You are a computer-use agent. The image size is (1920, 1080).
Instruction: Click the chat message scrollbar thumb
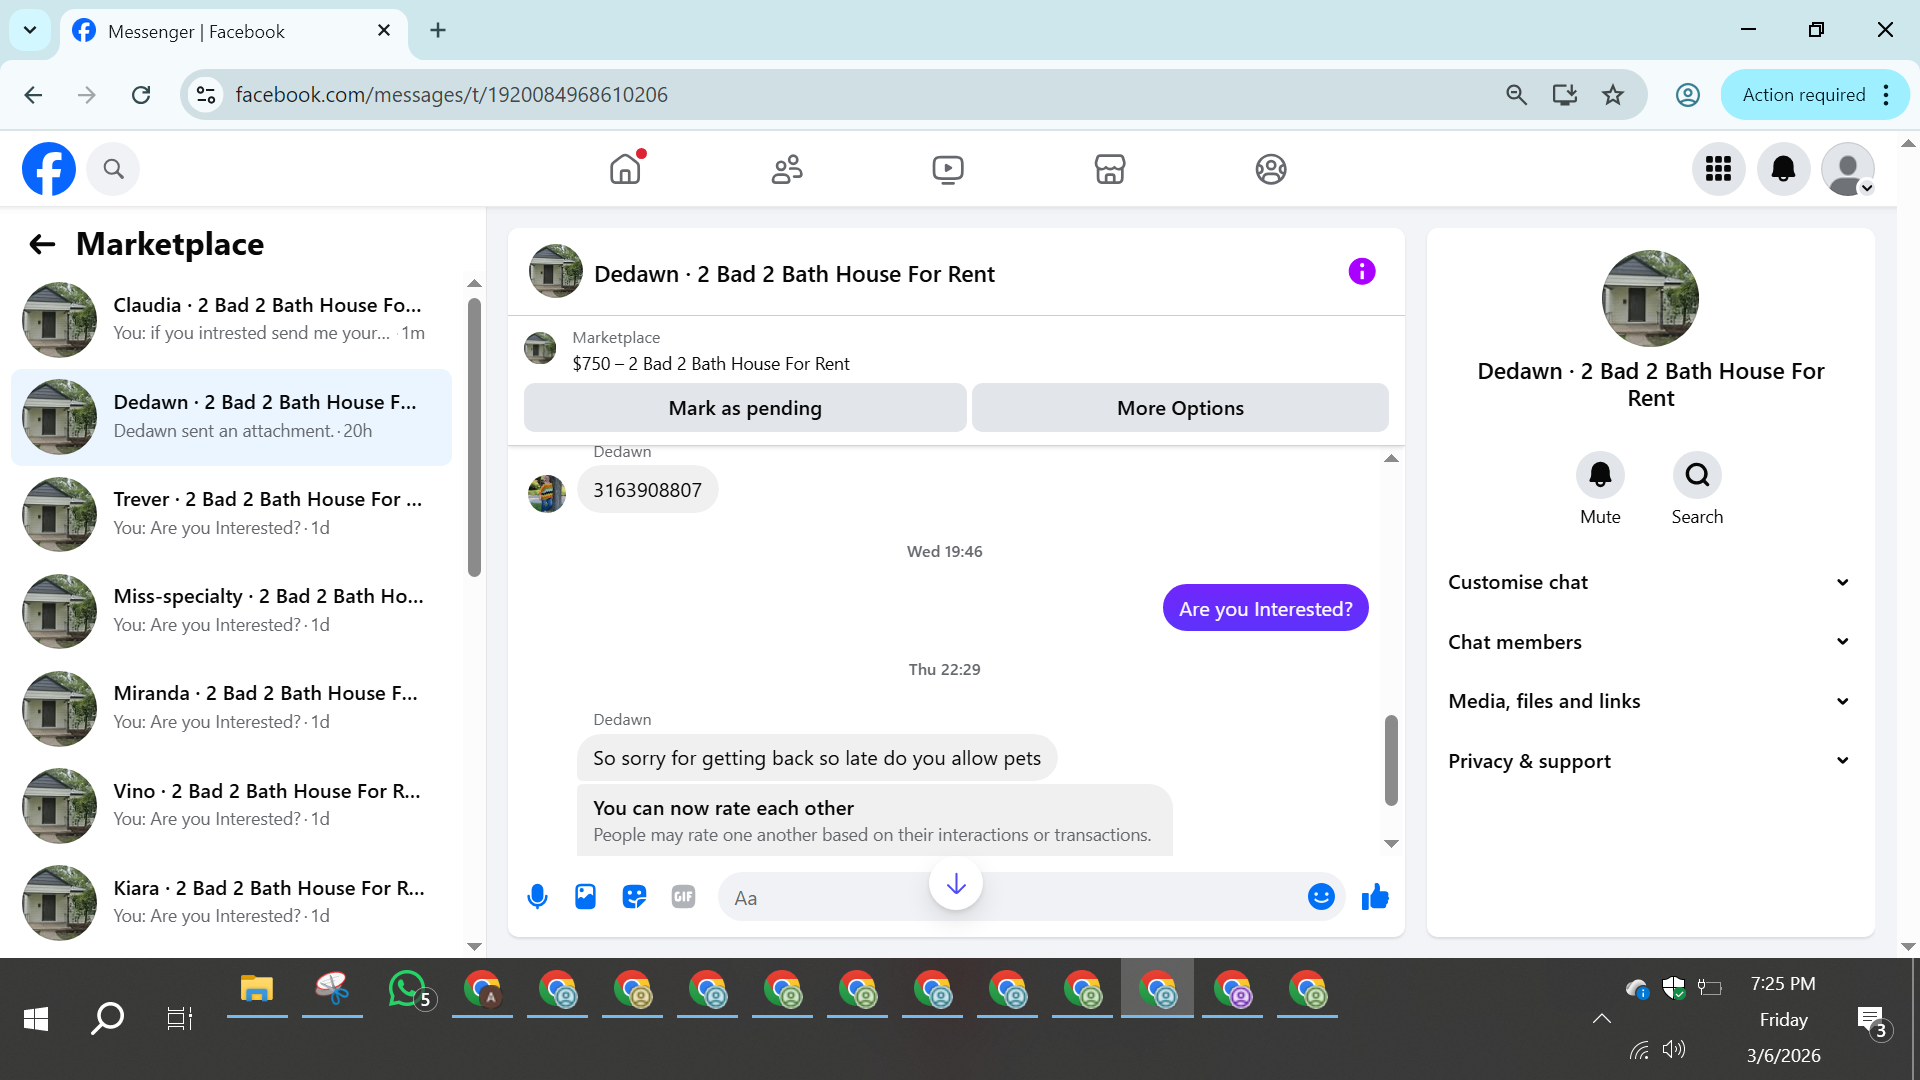pyautogui.click(x=1390, y=760)
